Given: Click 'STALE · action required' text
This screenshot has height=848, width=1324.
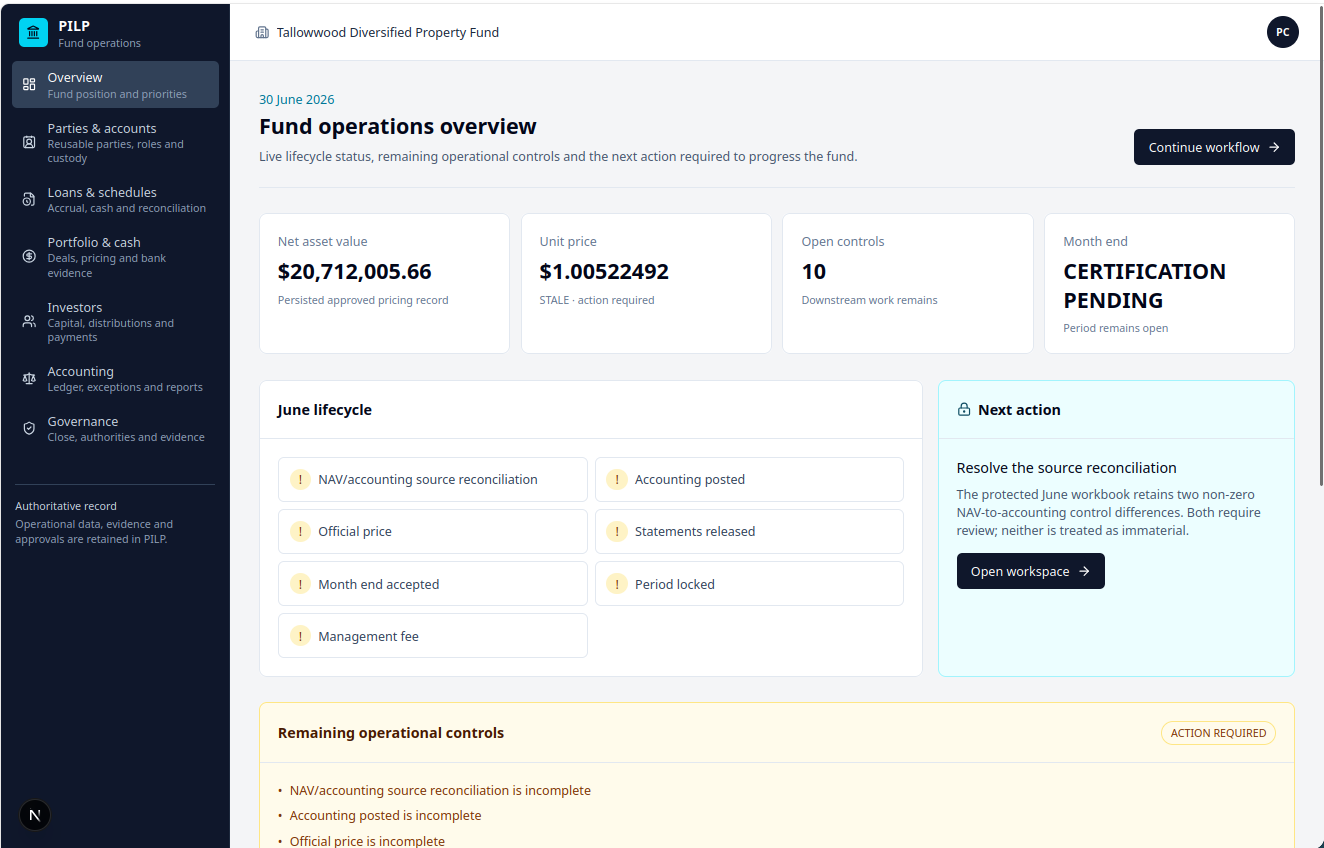Looking at the screenshot, I should pos(597,300).
